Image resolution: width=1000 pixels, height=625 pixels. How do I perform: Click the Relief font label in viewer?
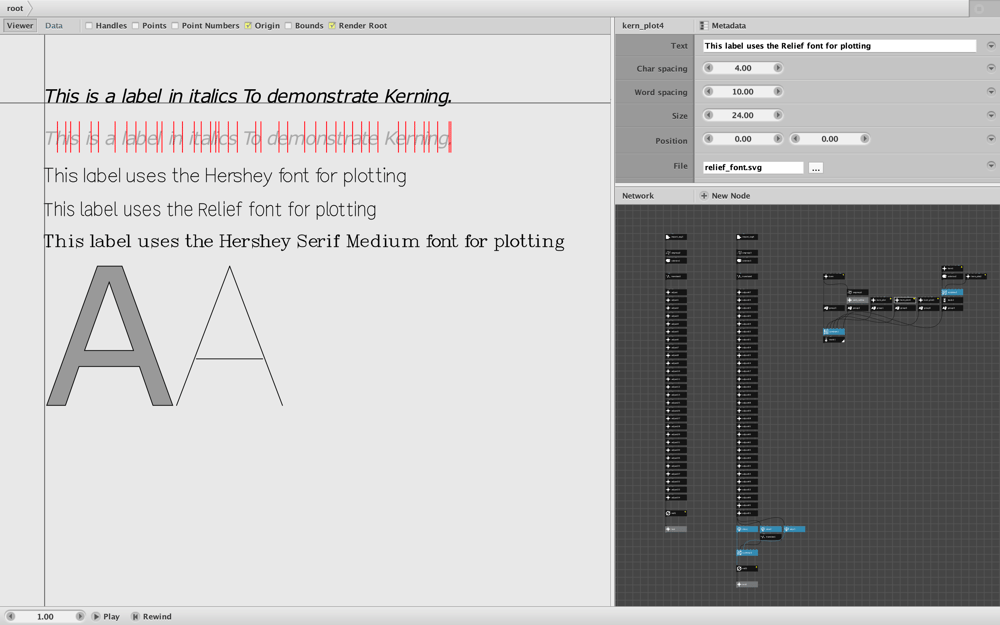point(210,210)
